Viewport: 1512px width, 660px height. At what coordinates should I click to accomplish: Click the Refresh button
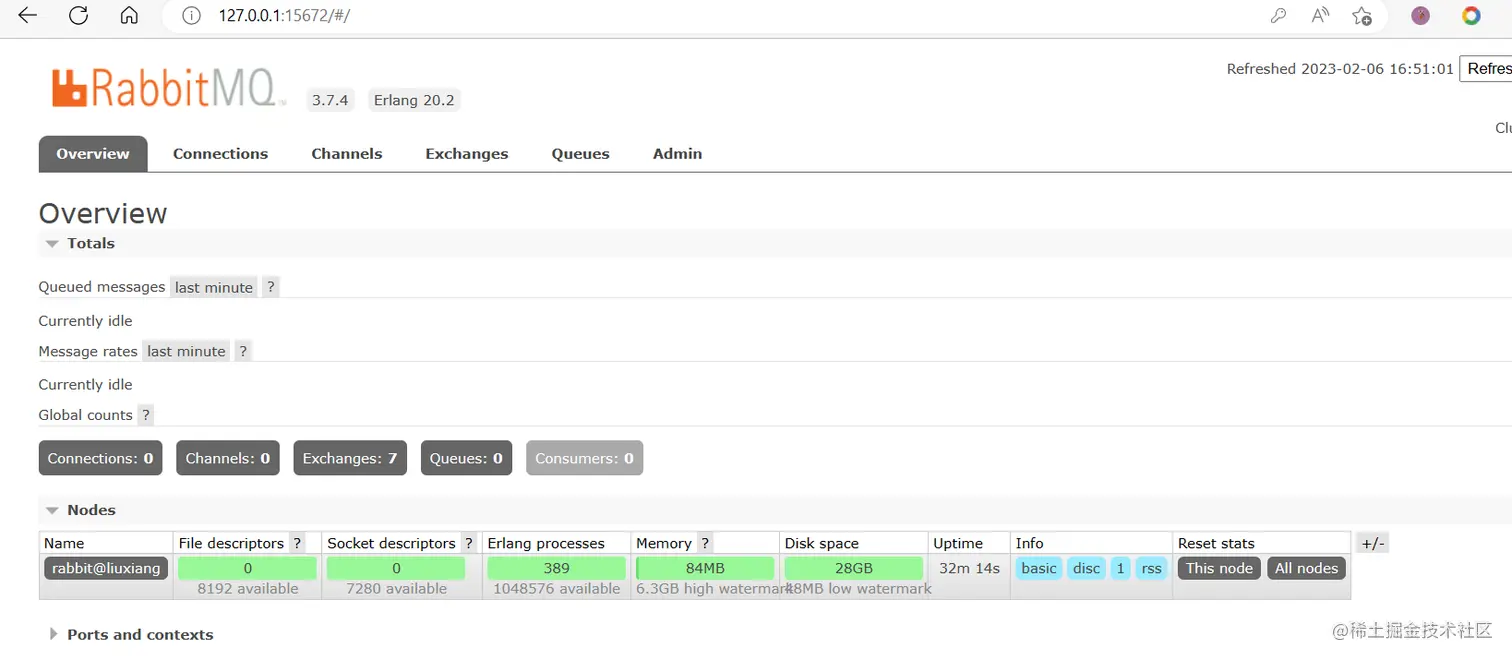point(1486,69)
